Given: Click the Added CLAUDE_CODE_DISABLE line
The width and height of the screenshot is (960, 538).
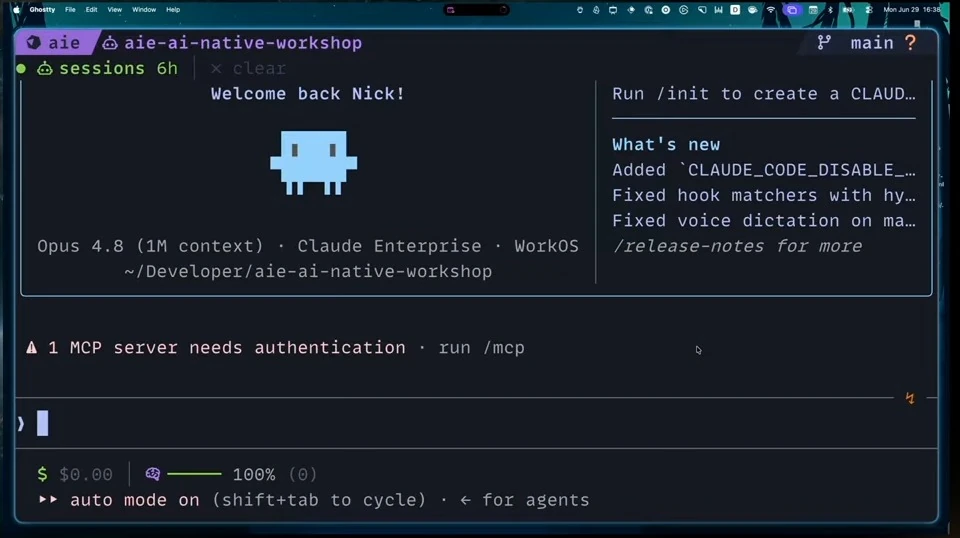Looking at the screenshot, I should (763, 170).
